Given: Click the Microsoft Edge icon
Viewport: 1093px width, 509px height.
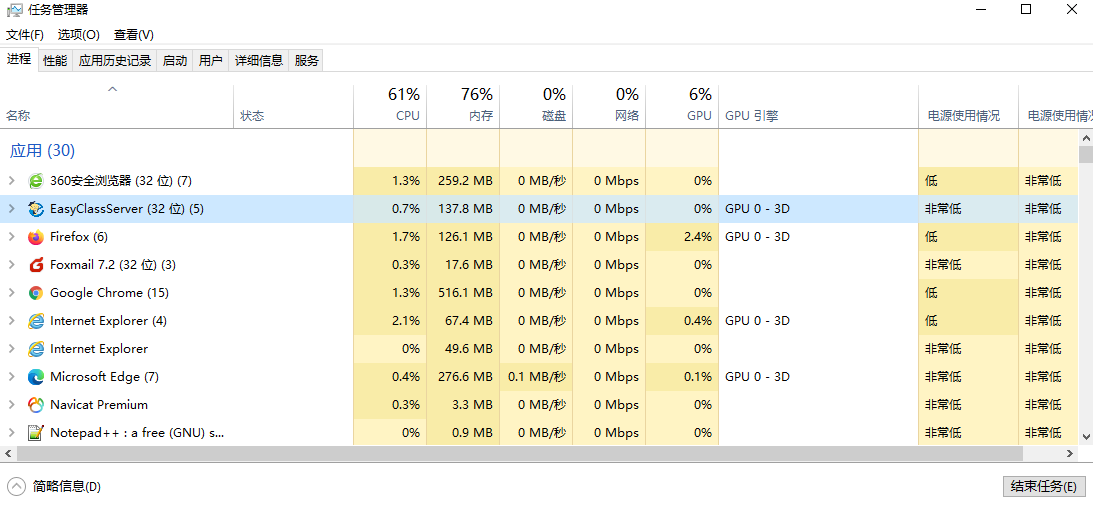Looking at the screenshot, I should pyautogui.click(x=36, y=377).
